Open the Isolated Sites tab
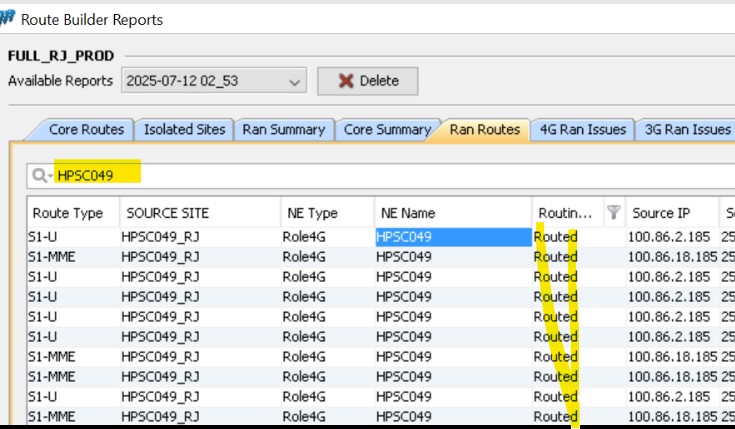Viewport: 735px width, 429px height. coord(185,129)
